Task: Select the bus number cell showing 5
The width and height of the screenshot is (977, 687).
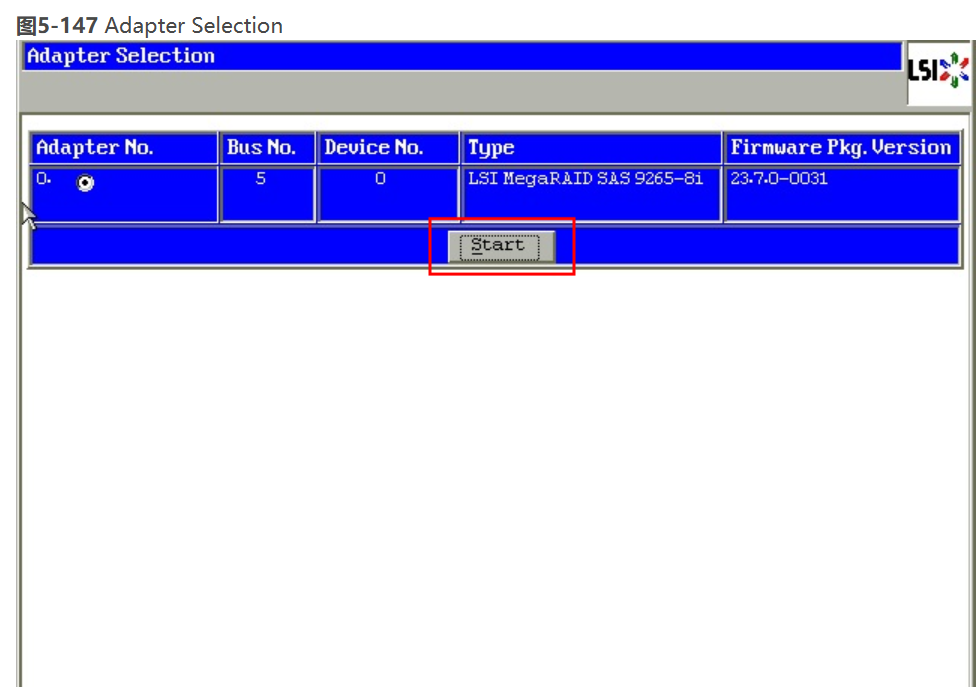Action: click(261, 180)
